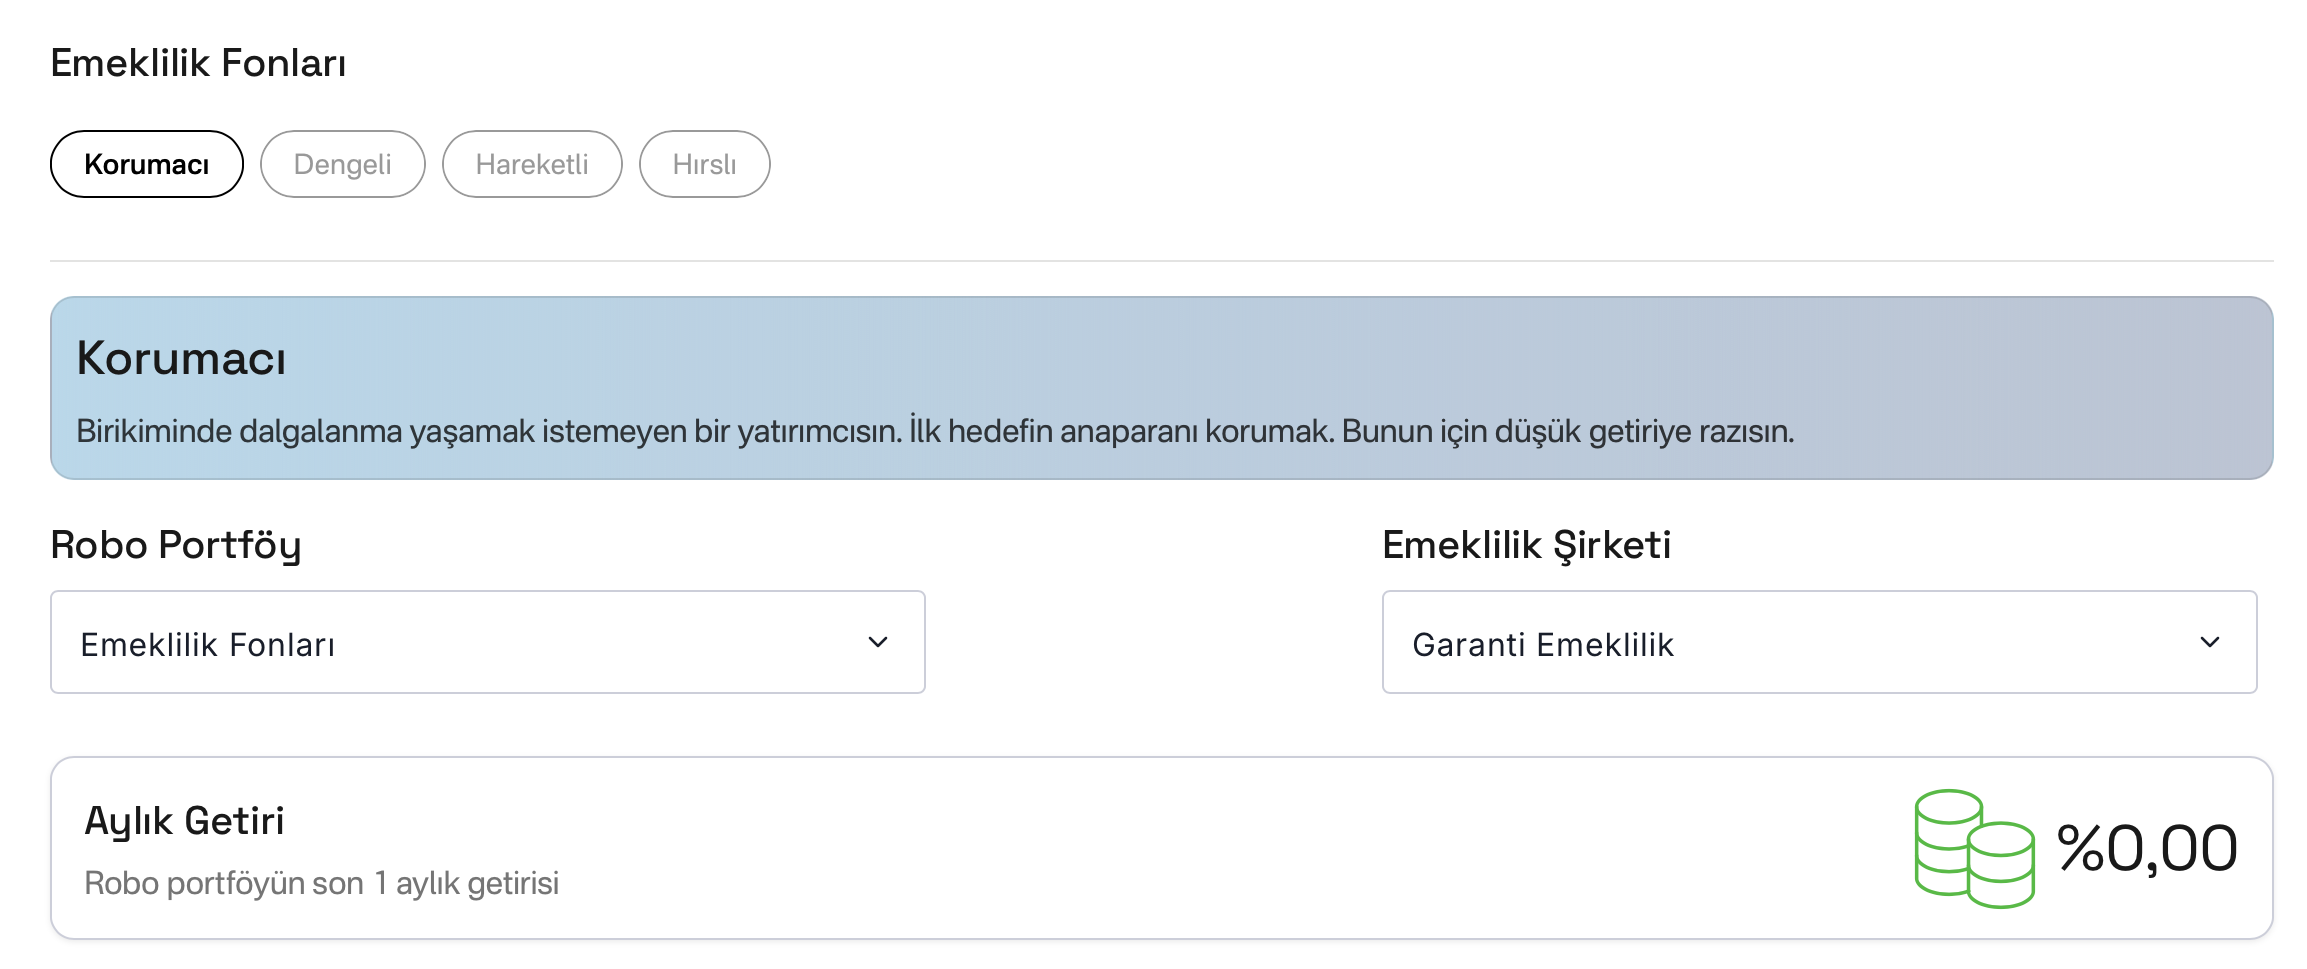This screenshot has width=2307, height=969.
Task: Click the Korumacı heading inside the blue box
Action: tap(182, 357)
